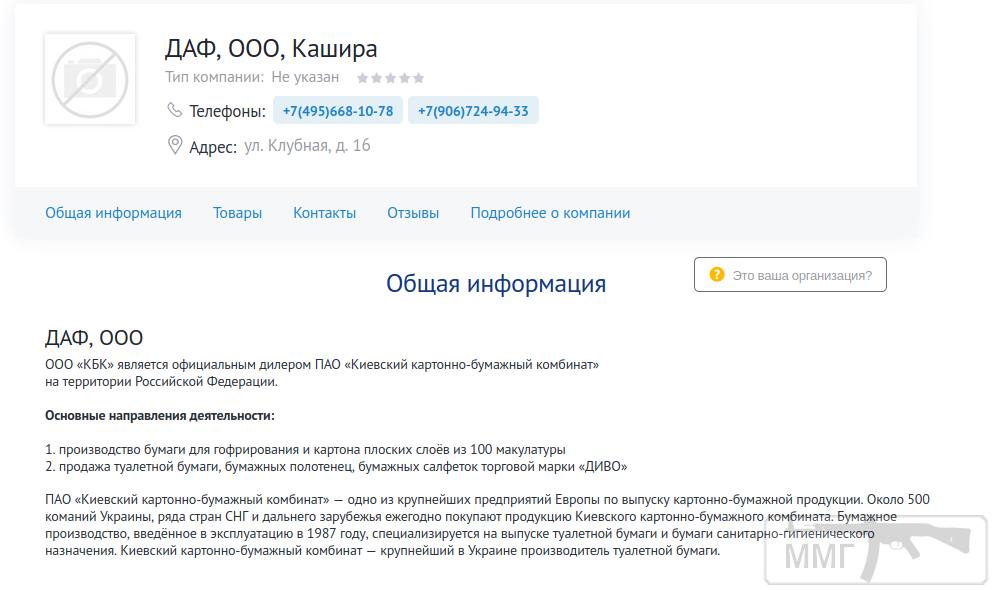Click the address 'ул. Клубная, д. 16'
Image resolution: width=994 pixels, height=590 pixels.
(x=307, y=146)
